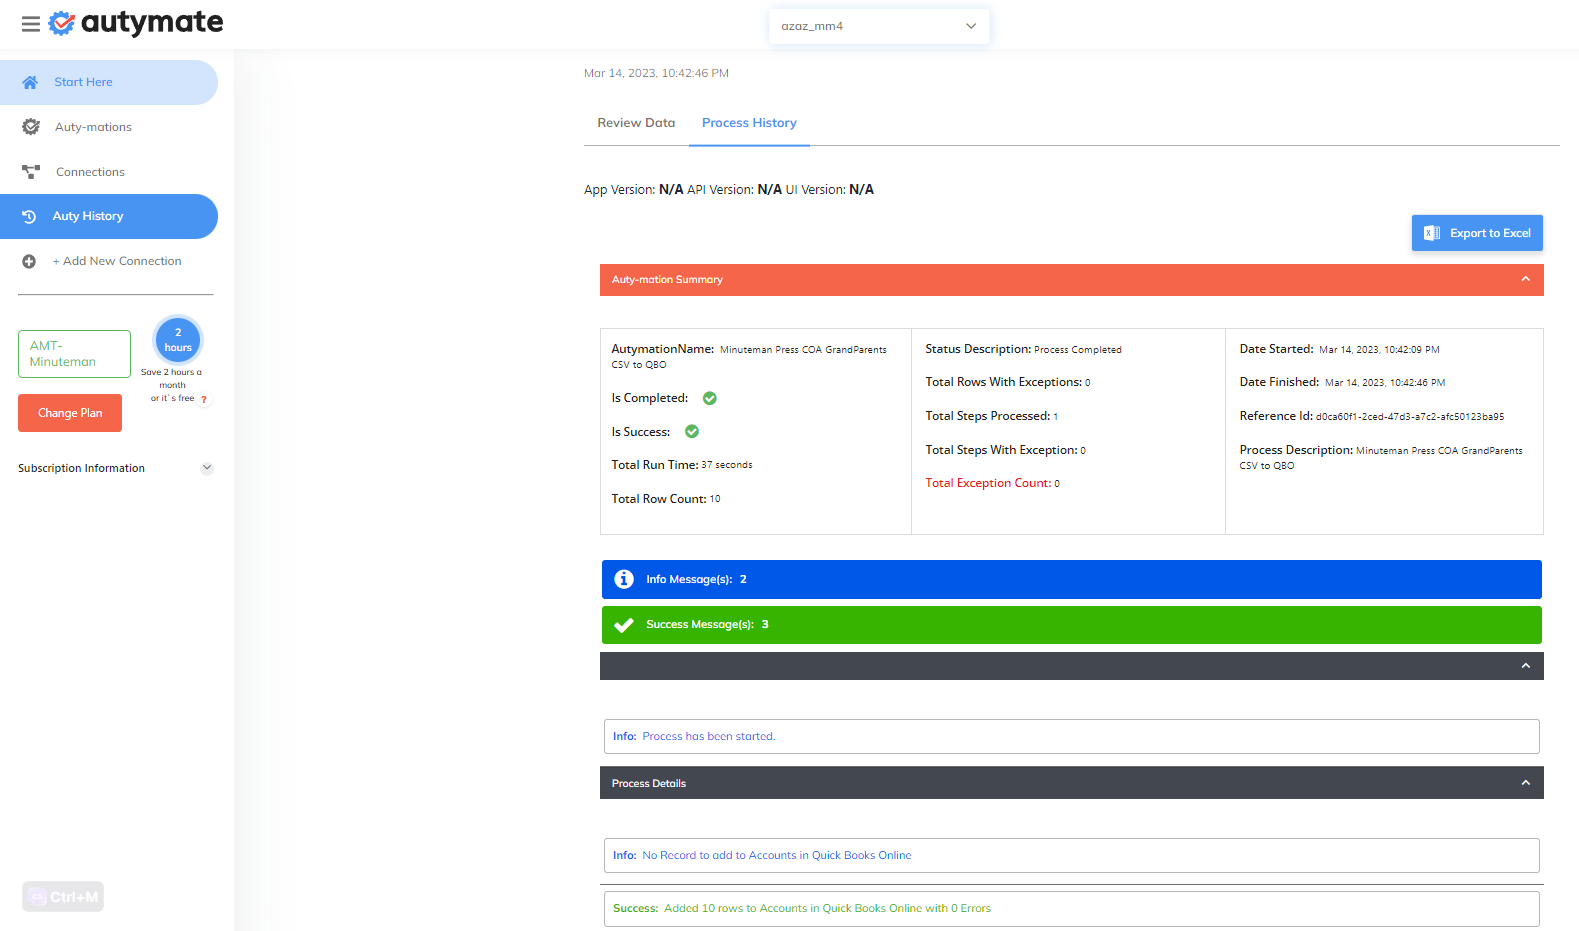This screenshot has width=1579, height=931.
Task: Click the Date Started value
Action: [1379, 350]
